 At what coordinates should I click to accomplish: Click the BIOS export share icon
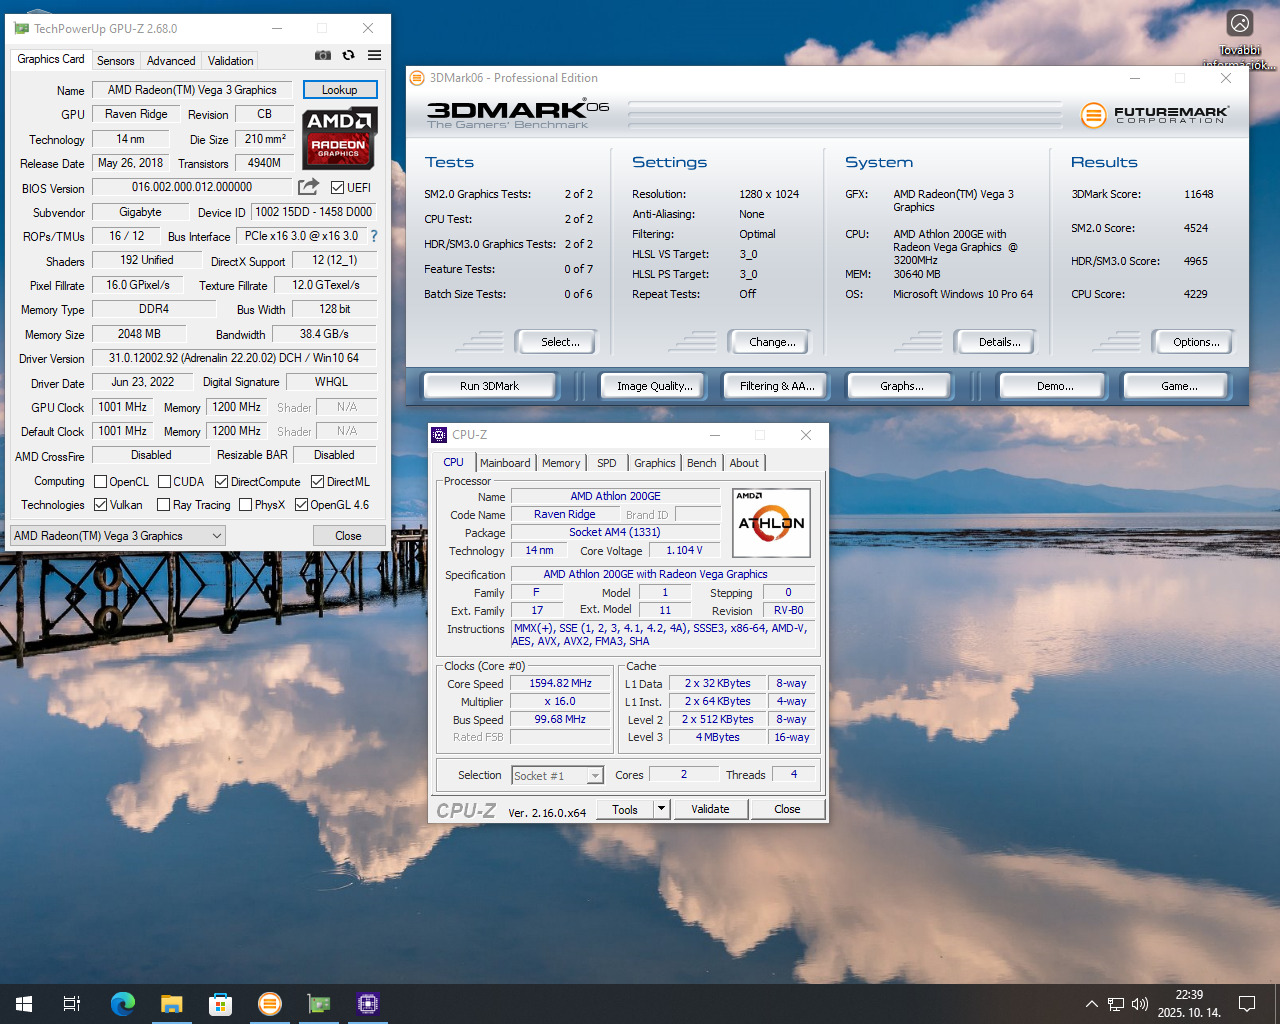pyautogui.click(x=308, y=187)
